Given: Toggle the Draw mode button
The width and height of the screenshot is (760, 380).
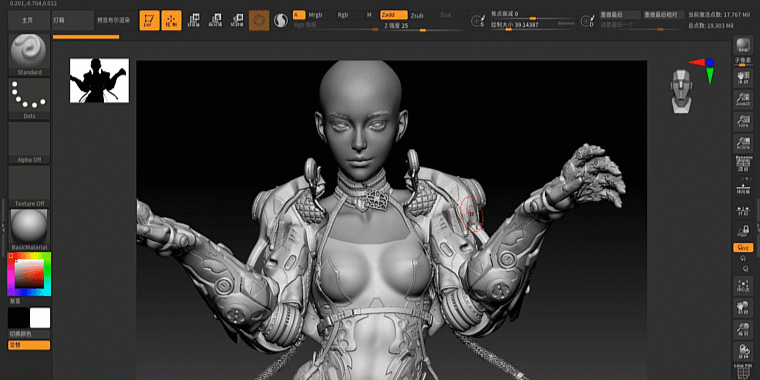Looking at the screenshot, I should tap(171, 20).
